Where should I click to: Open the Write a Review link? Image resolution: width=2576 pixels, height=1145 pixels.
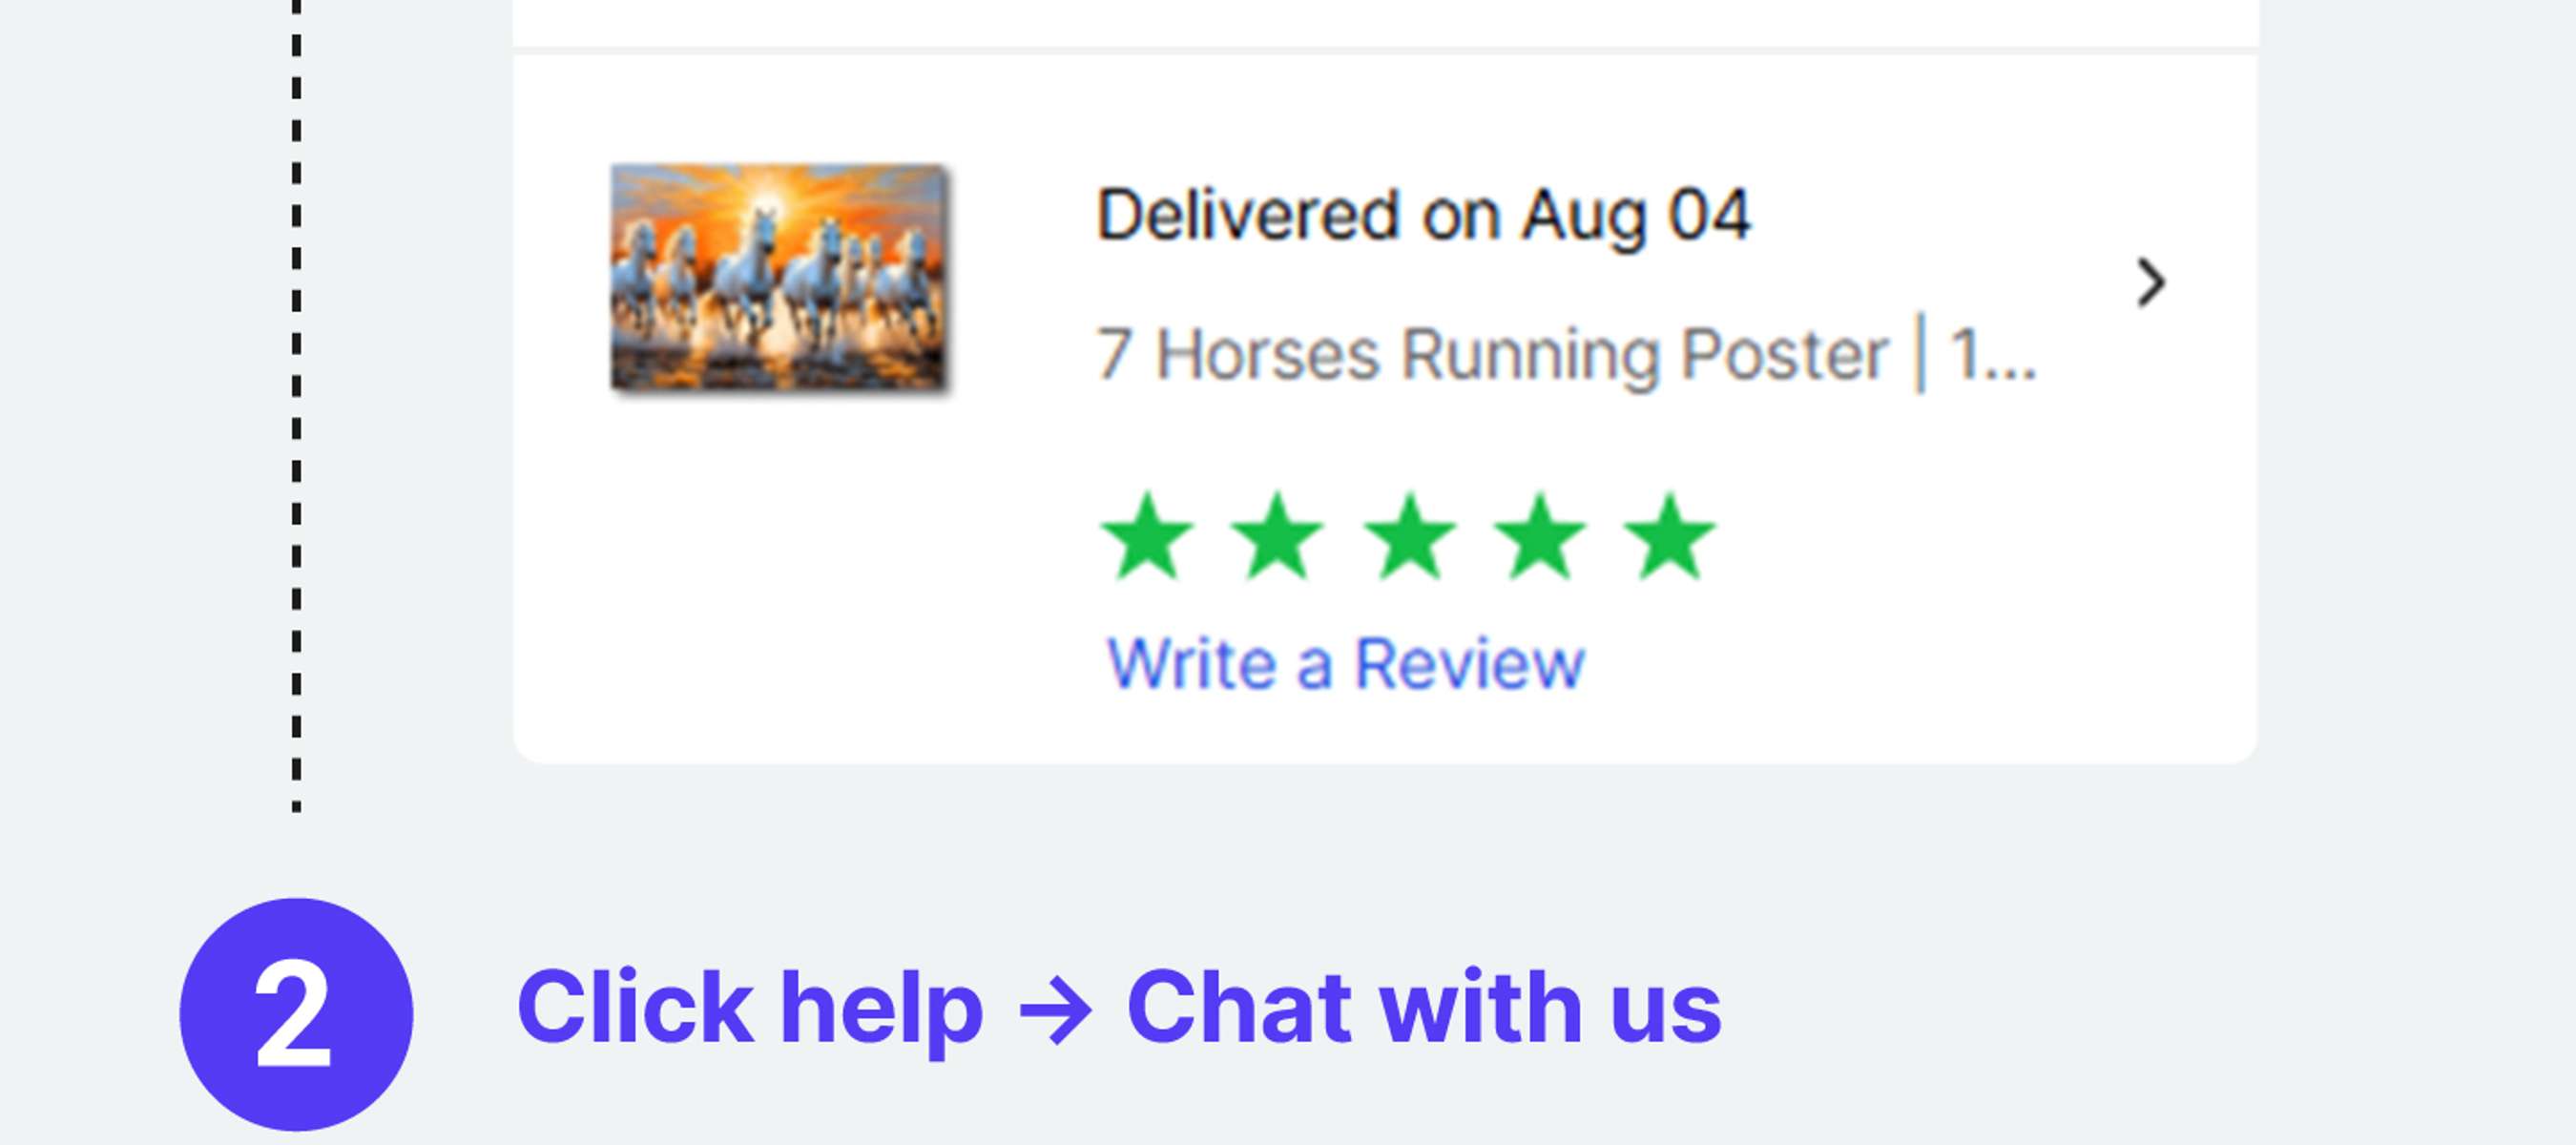(1345, 663)
